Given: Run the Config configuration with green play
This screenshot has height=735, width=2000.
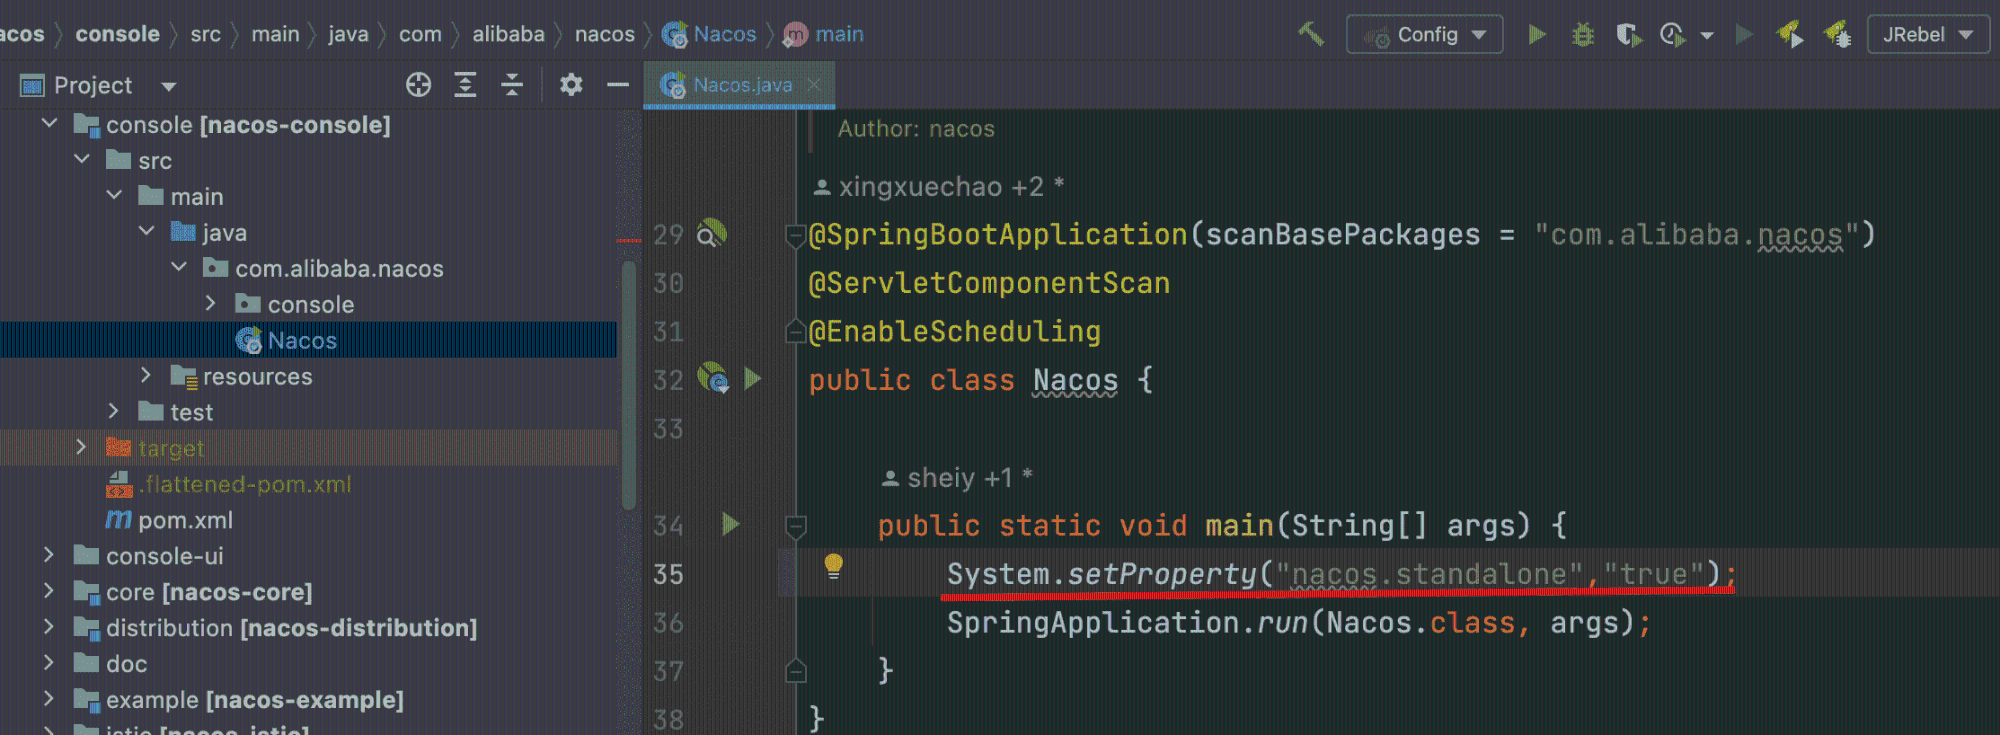Looking at the screenshot, I should pos(1537,35).
